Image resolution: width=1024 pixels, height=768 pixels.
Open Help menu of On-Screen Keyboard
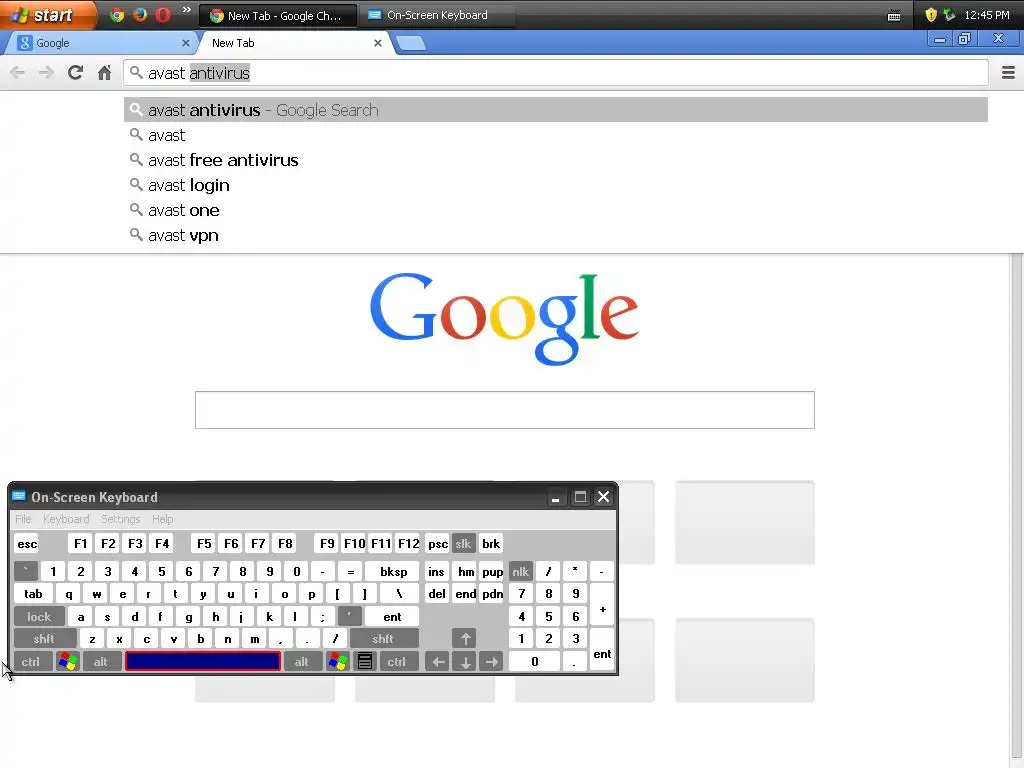[163, 519]
